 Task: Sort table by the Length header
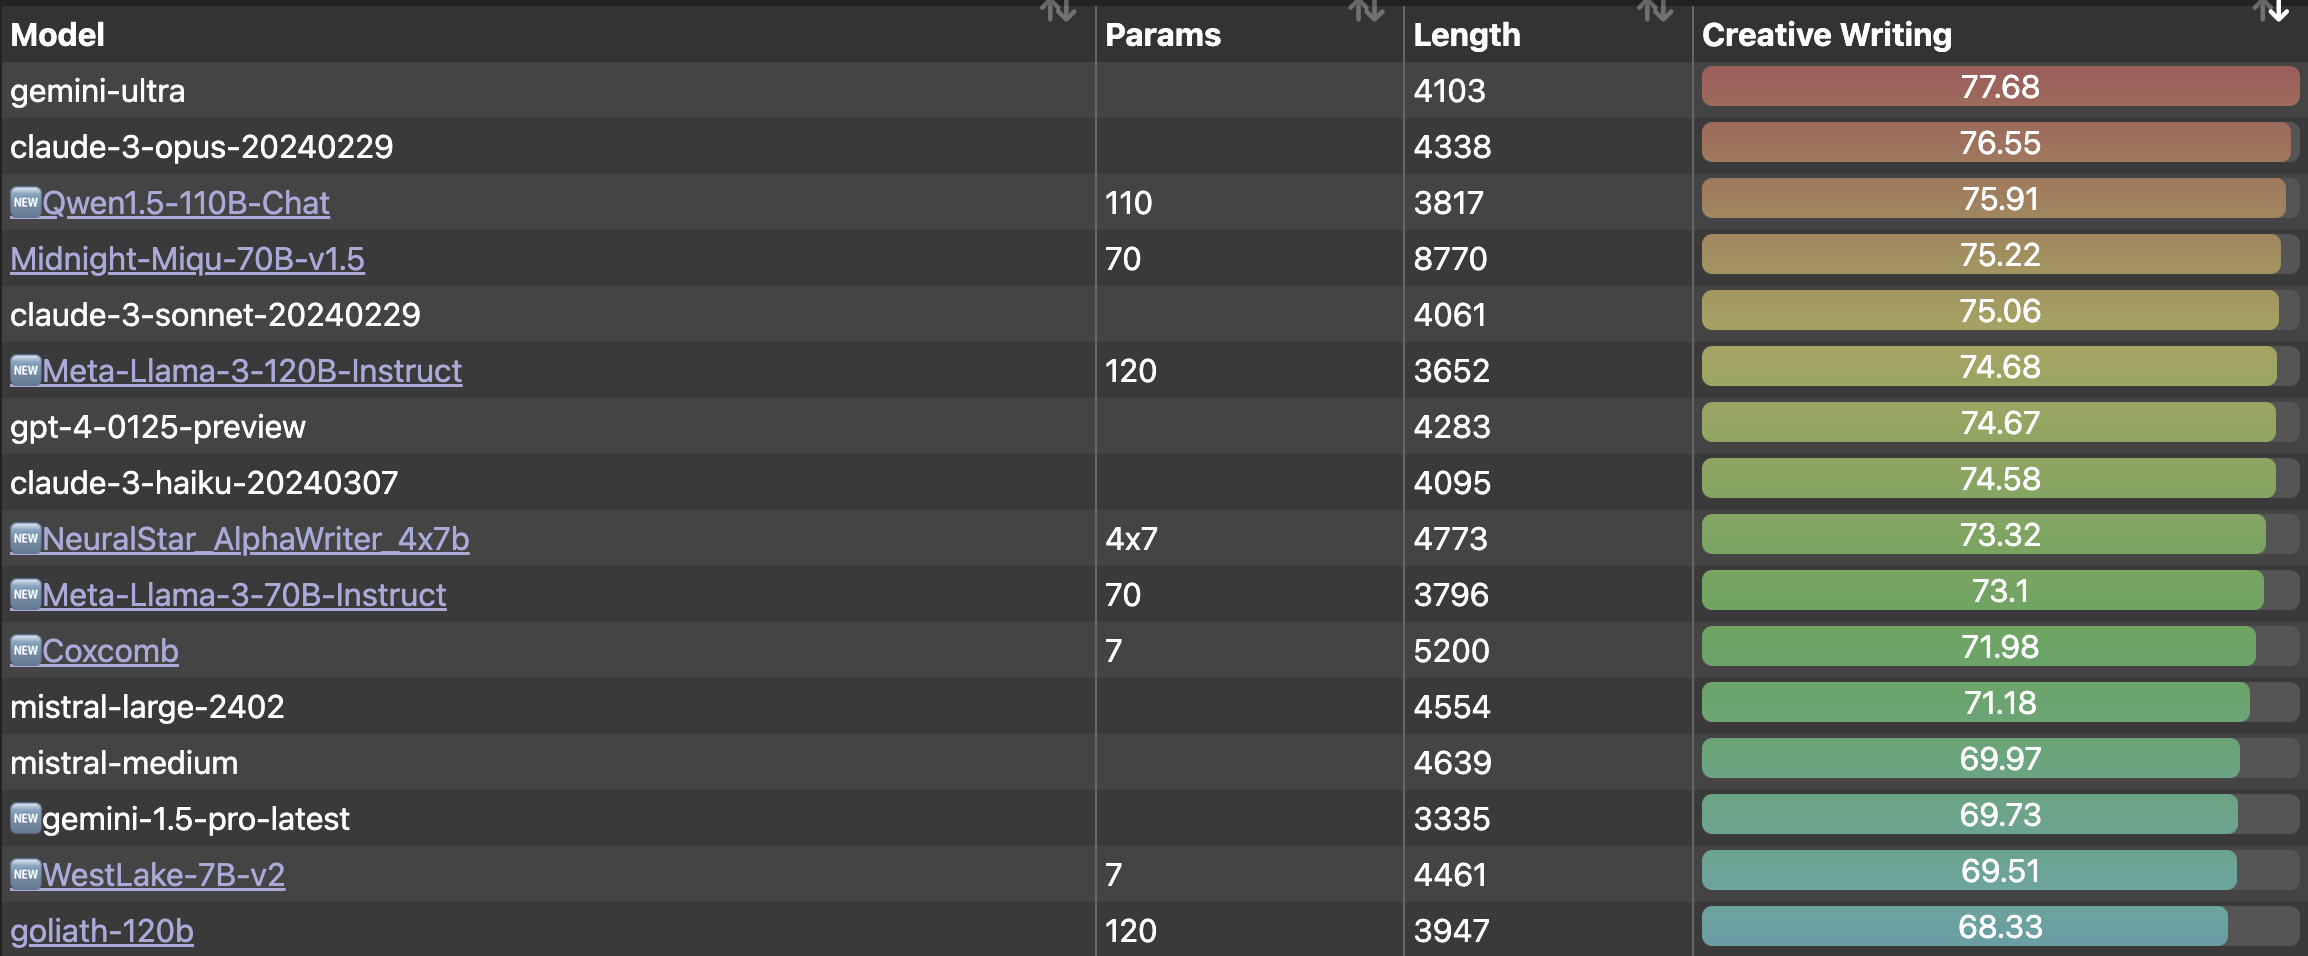pos(1466,35)
